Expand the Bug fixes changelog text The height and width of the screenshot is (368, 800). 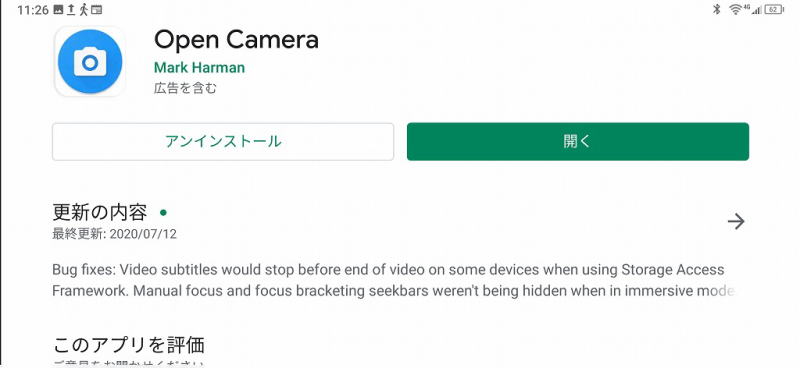(x=393, y=280)
